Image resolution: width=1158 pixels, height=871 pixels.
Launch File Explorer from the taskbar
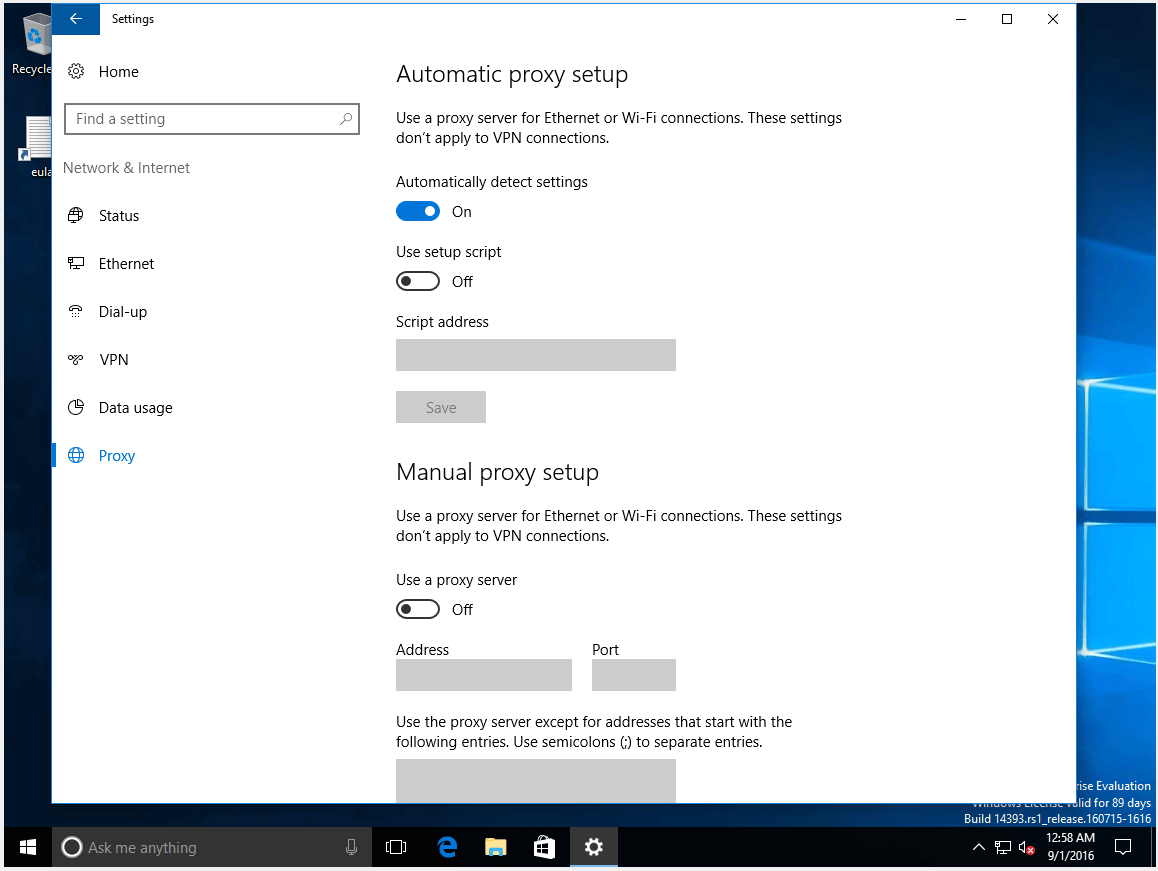pyautogui.click(x=495, y=847)
